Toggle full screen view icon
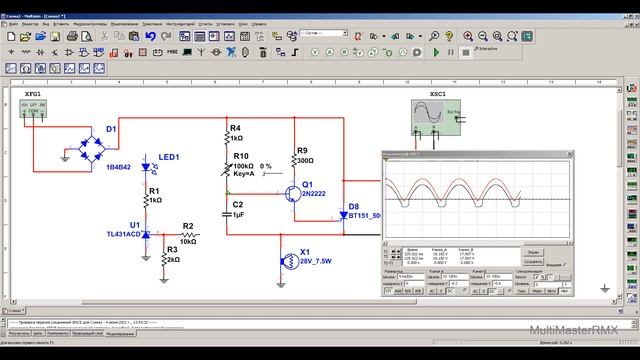The height and width of the screenshot is (360, 640). tap(527, 36)
